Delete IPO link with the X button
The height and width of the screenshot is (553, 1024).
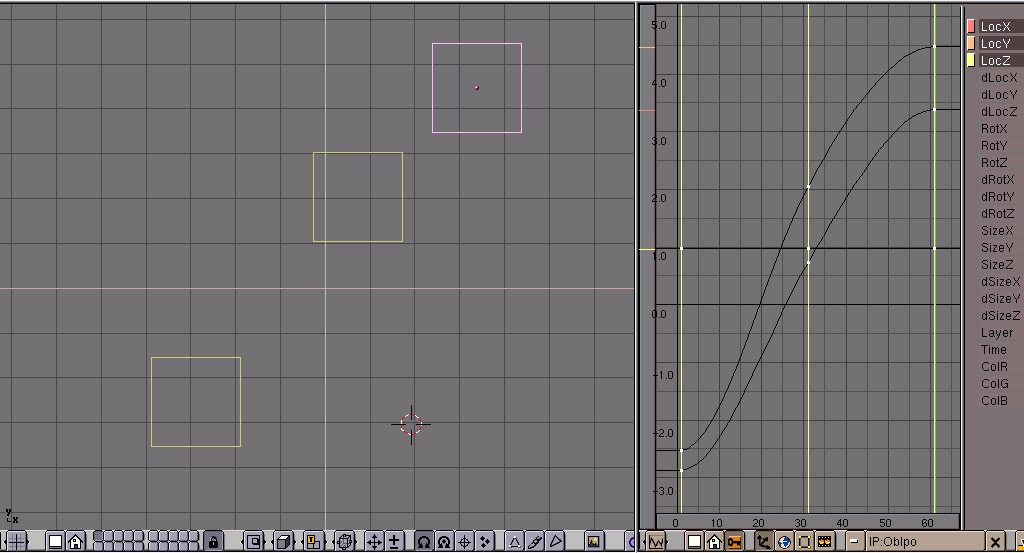(995, 542)
